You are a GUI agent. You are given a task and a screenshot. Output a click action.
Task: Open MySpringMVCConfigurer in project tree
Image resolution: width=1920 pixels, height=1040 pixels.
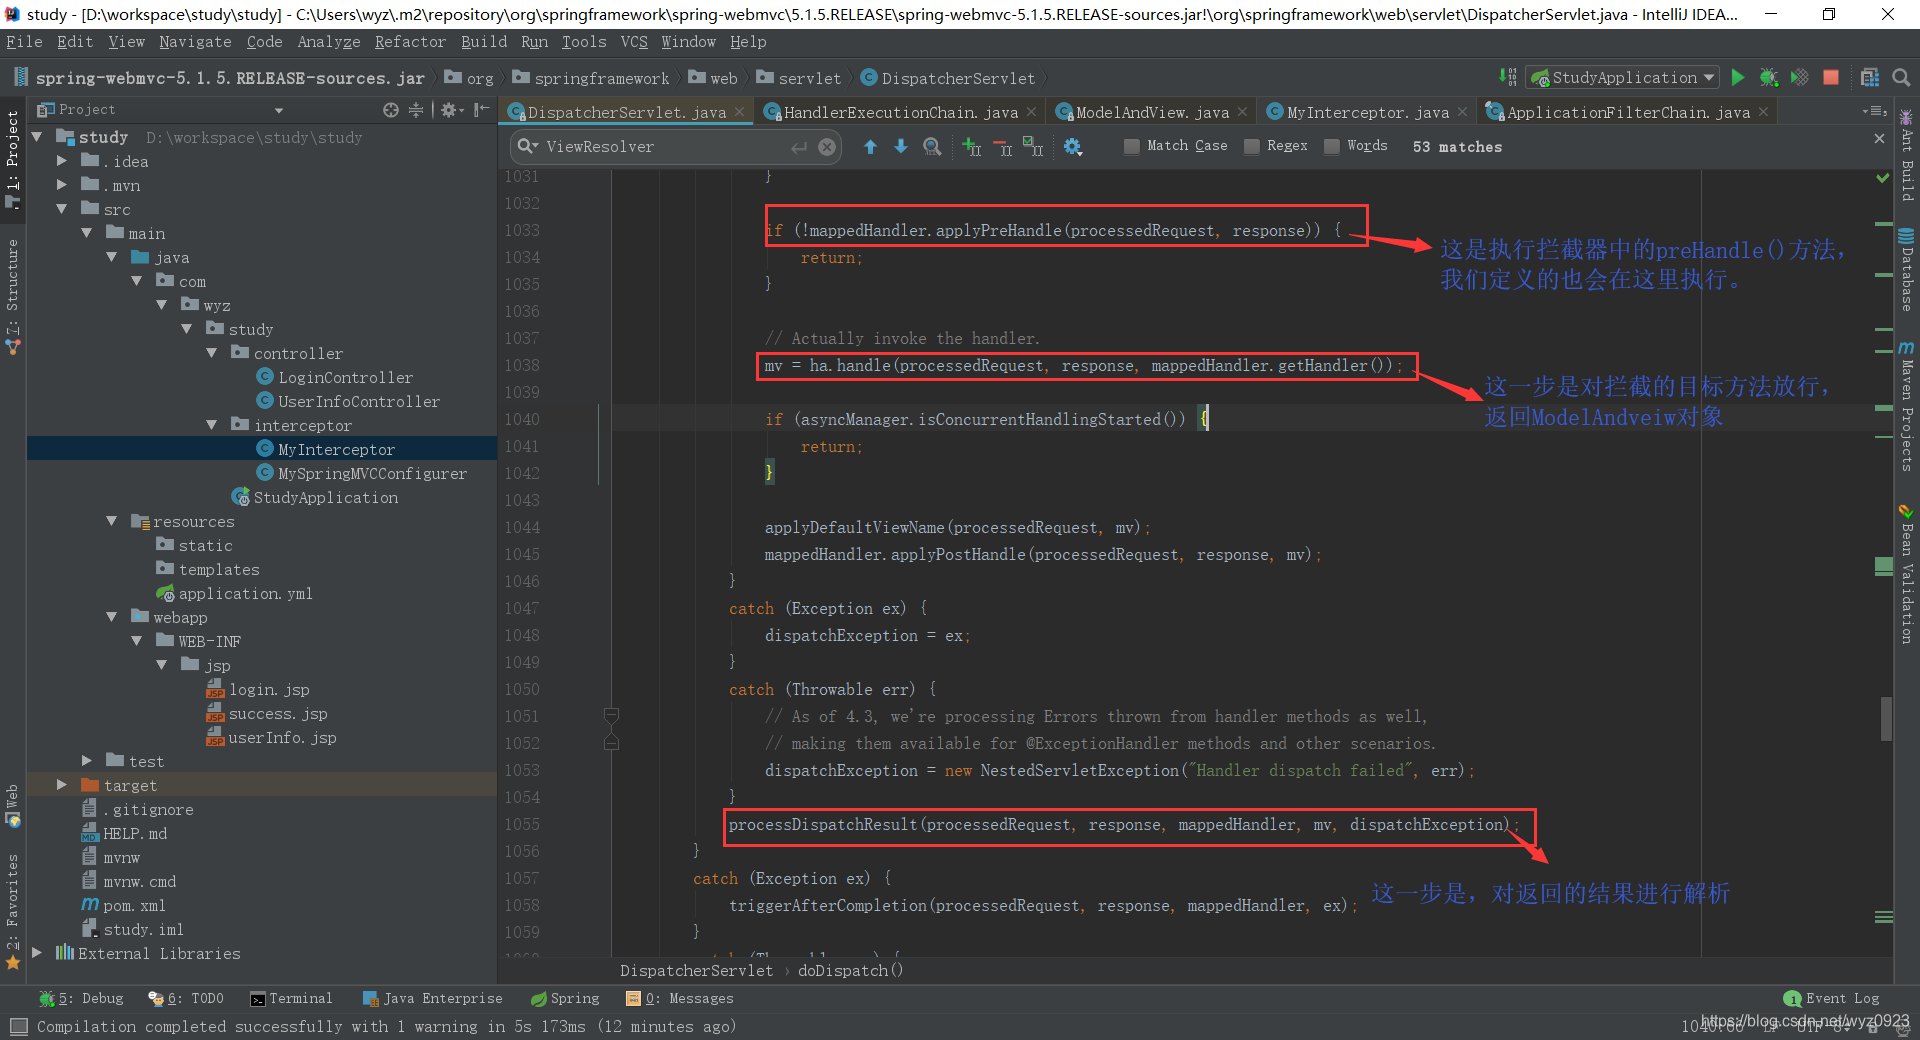pos(372,473)
